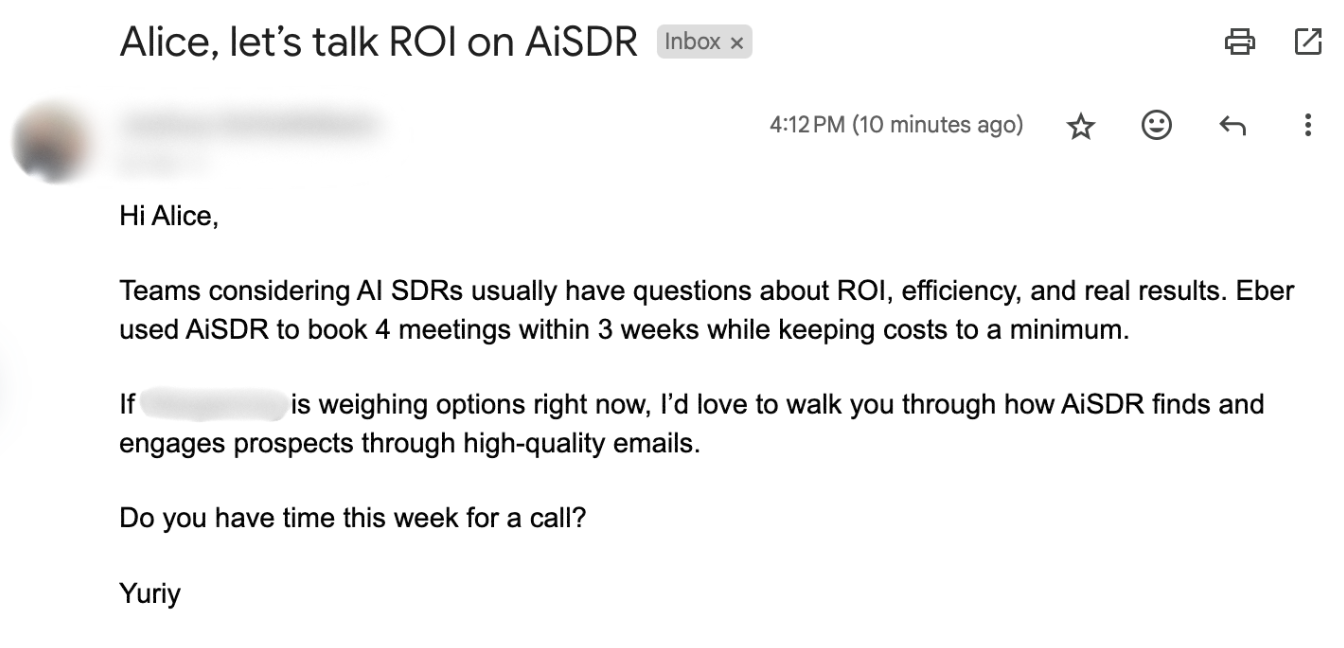Screen dimensions: 1344x648
Task: Reply using the arrow icon
Action: [x=1232, y=126]
